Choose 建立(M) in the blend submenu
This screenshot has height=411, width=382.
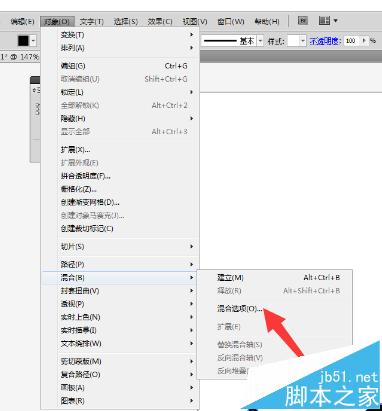(x=275, y=278)
